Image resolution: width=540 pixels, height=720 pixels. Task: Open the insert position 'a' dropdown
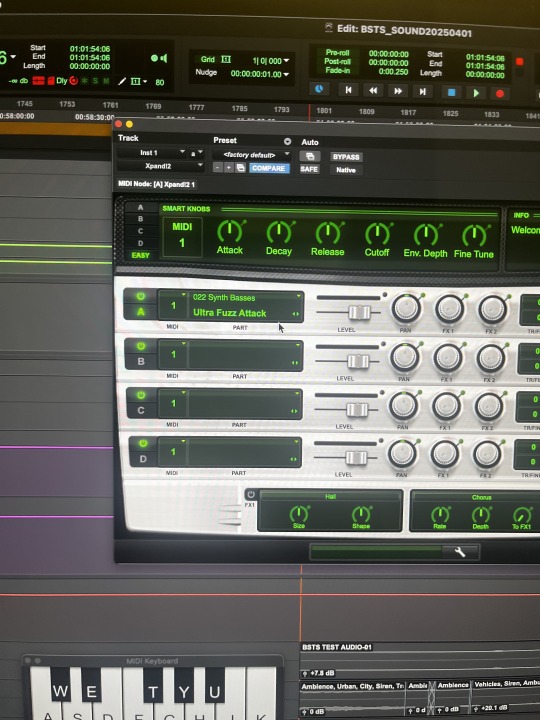196,153
